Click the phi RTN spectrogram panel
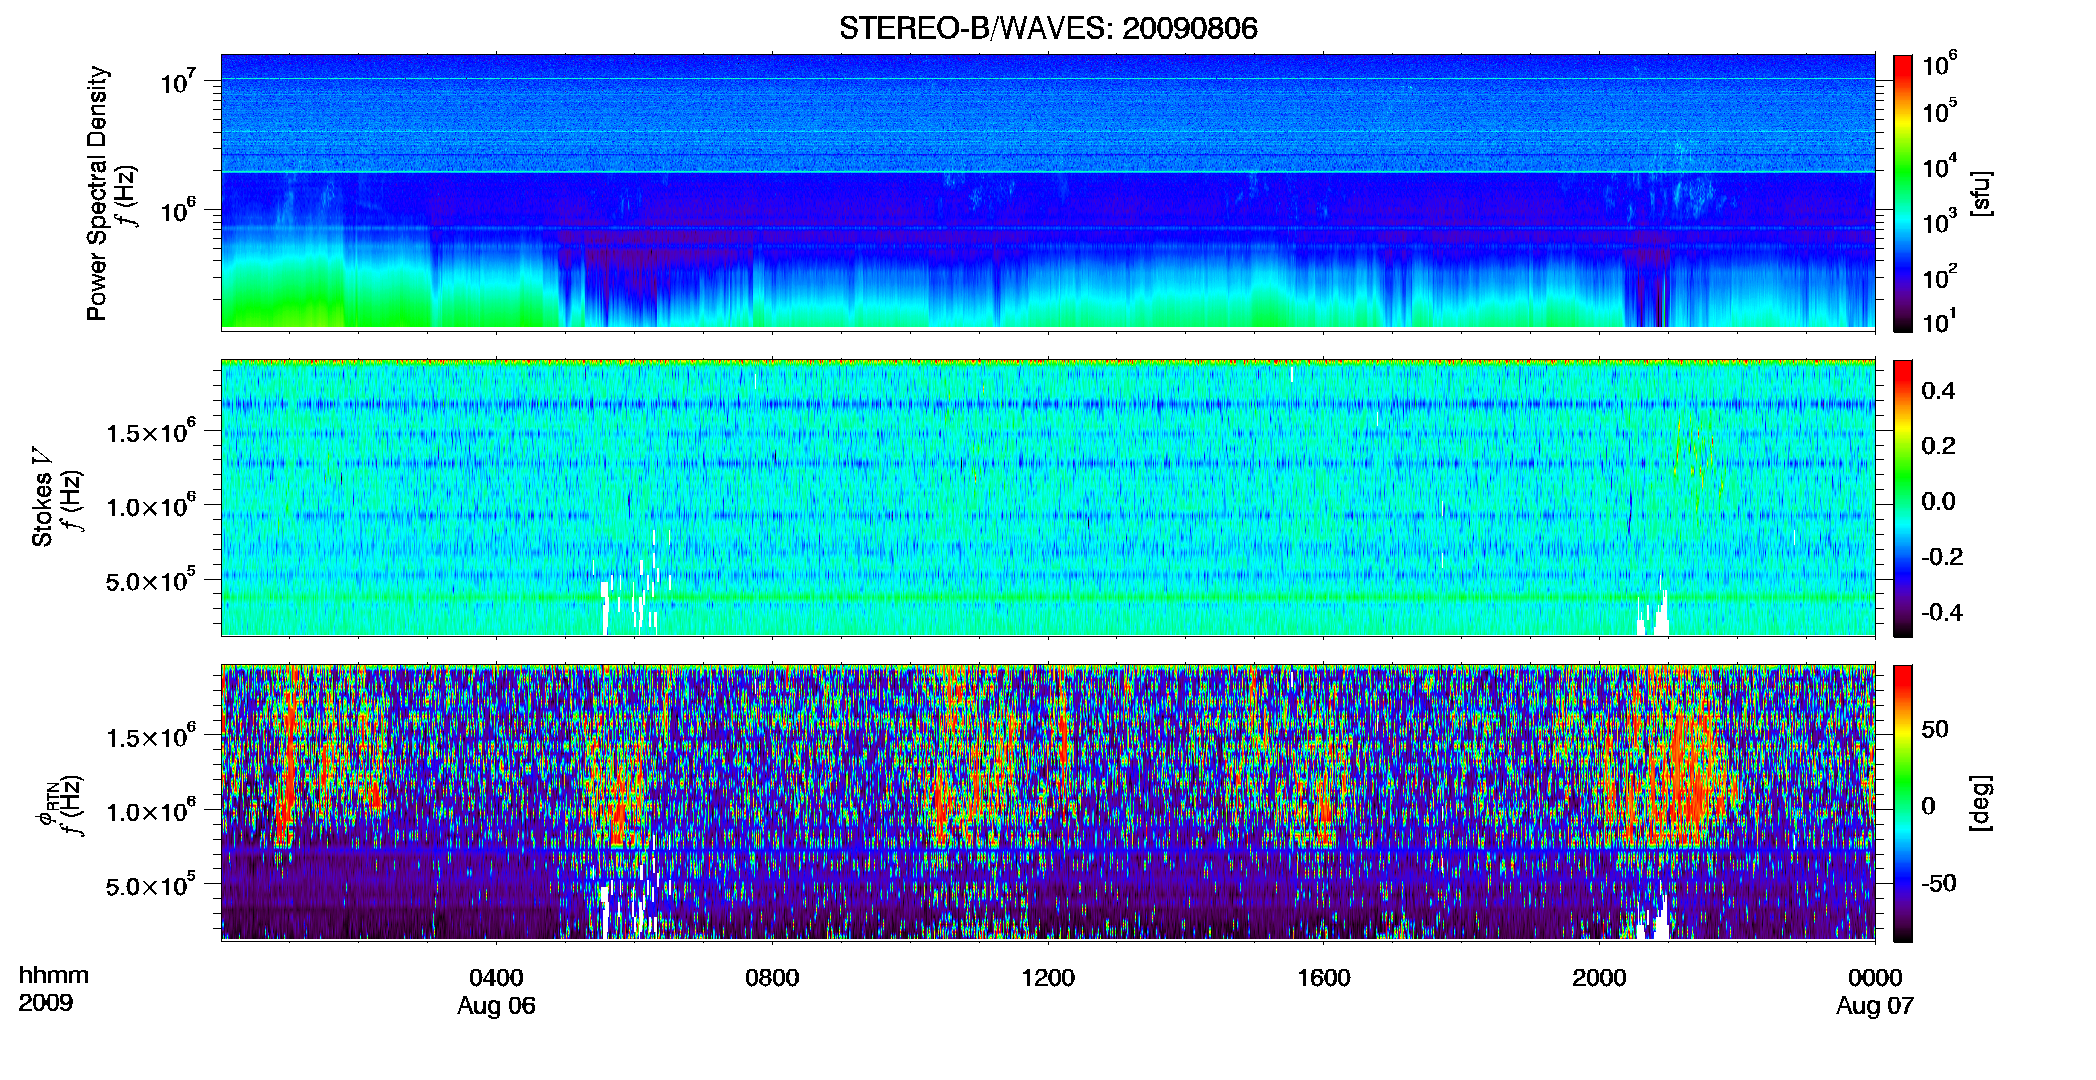The image size is (2096, 1080). 1048,802
